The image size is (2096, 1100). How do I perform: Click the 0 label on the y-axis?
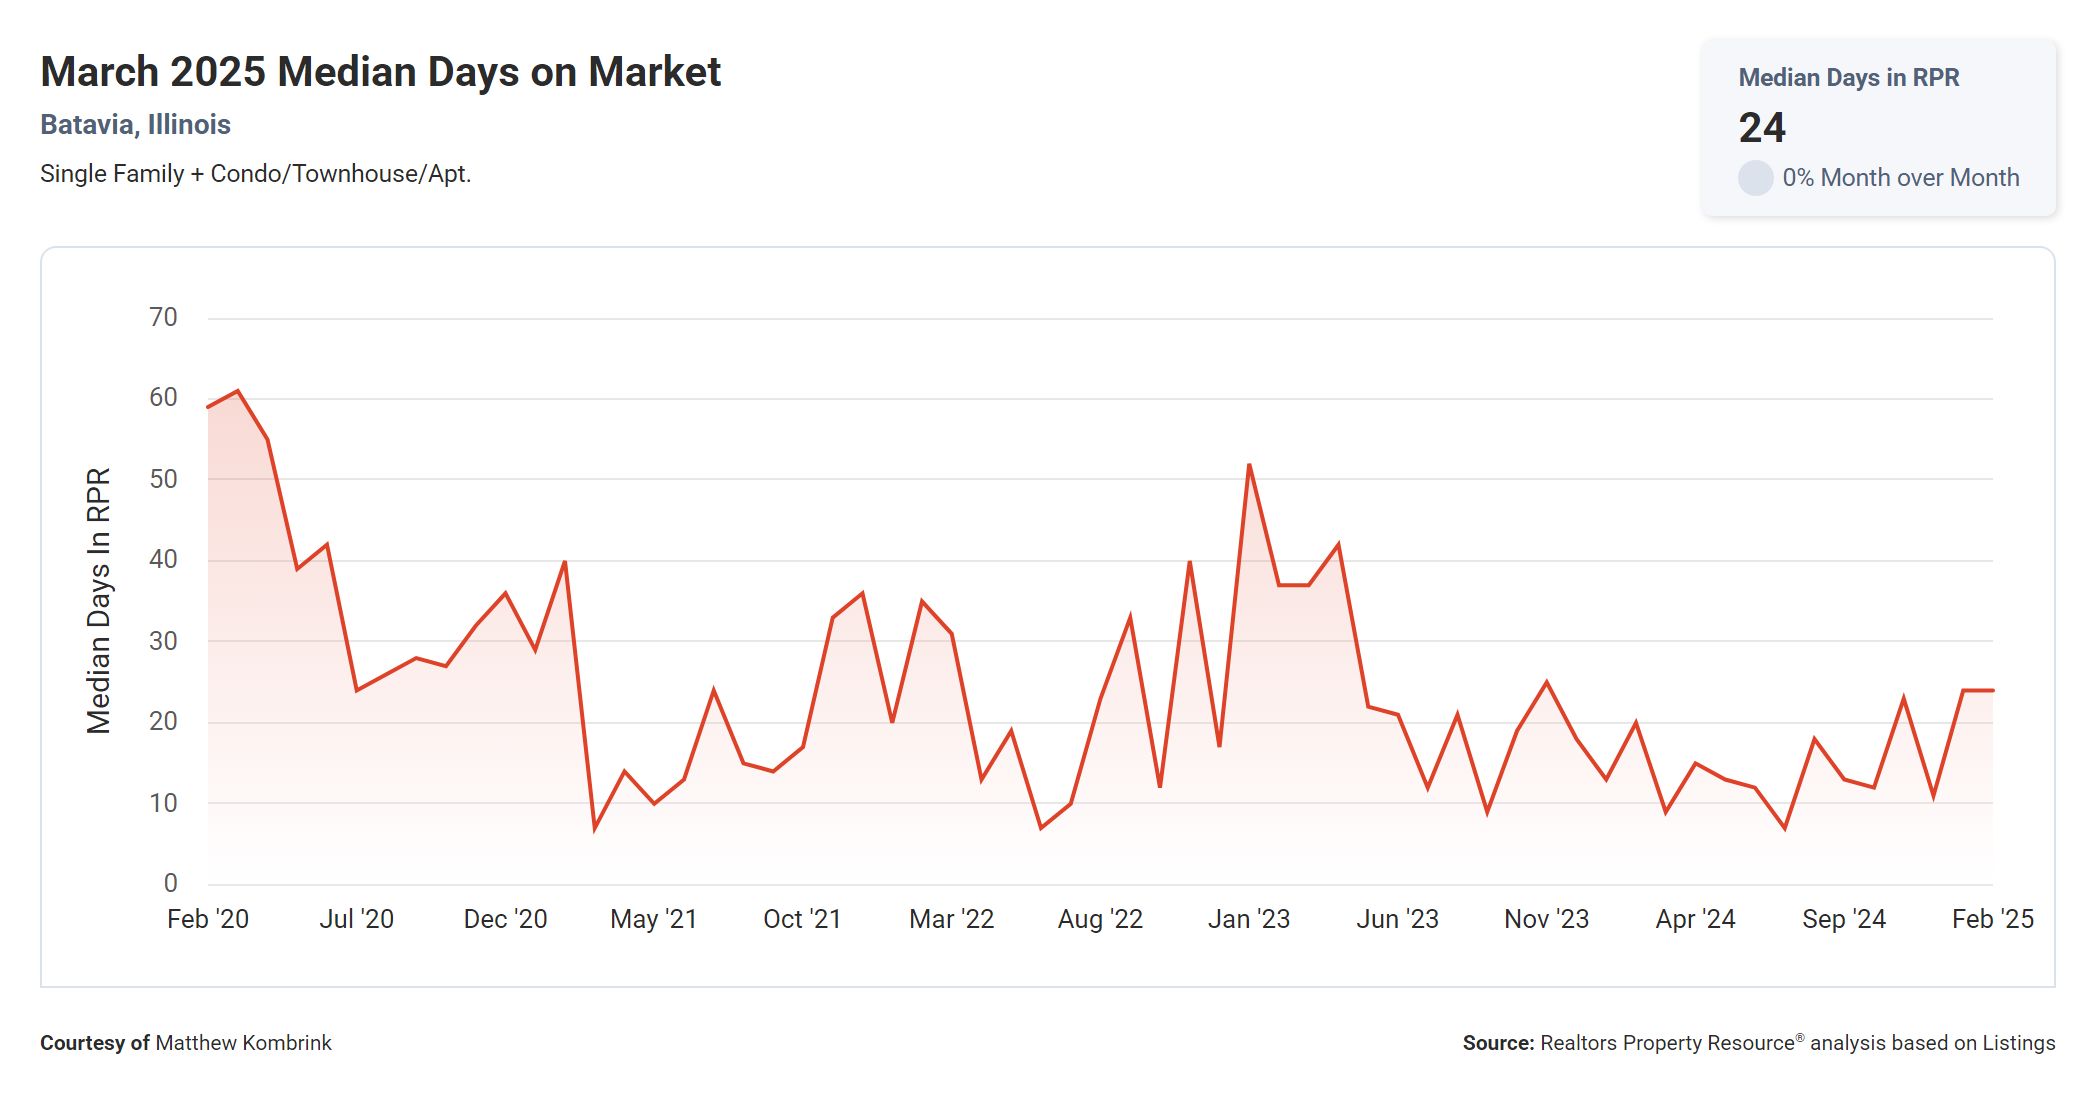click(x=170, y=883)
